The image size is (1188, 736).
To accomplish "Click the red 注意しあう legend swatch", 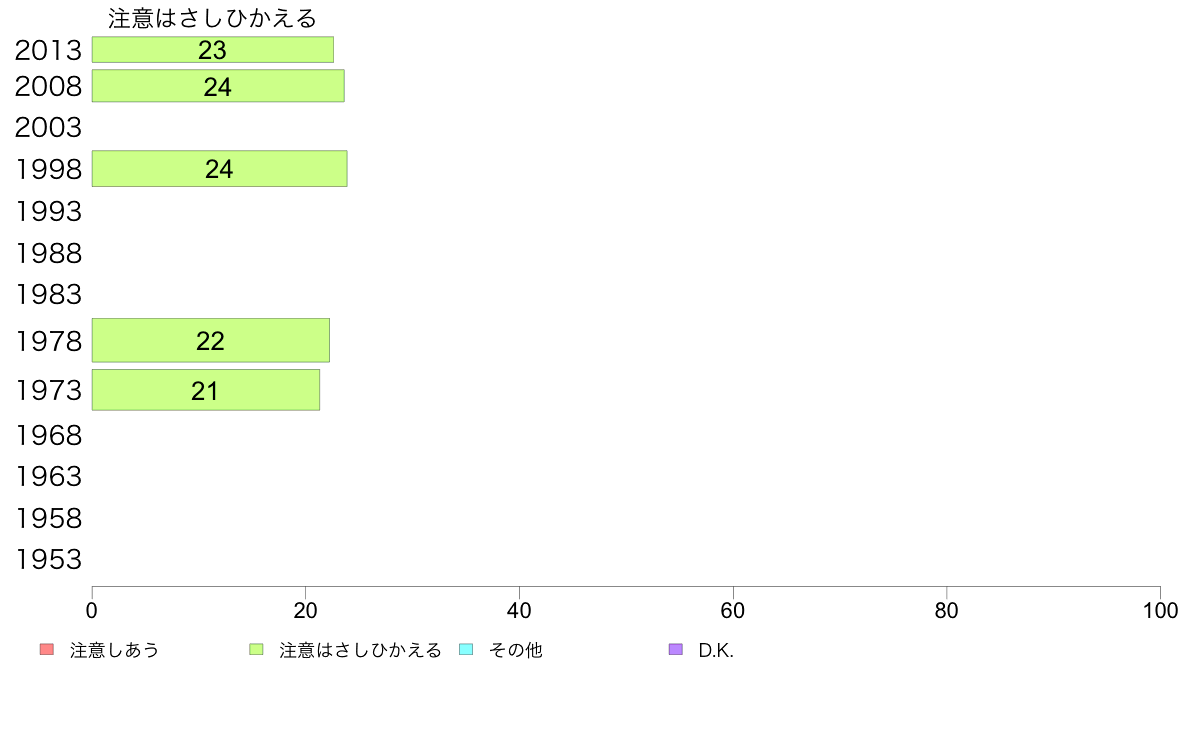I will pyautogui.click(x=47, y=650).
